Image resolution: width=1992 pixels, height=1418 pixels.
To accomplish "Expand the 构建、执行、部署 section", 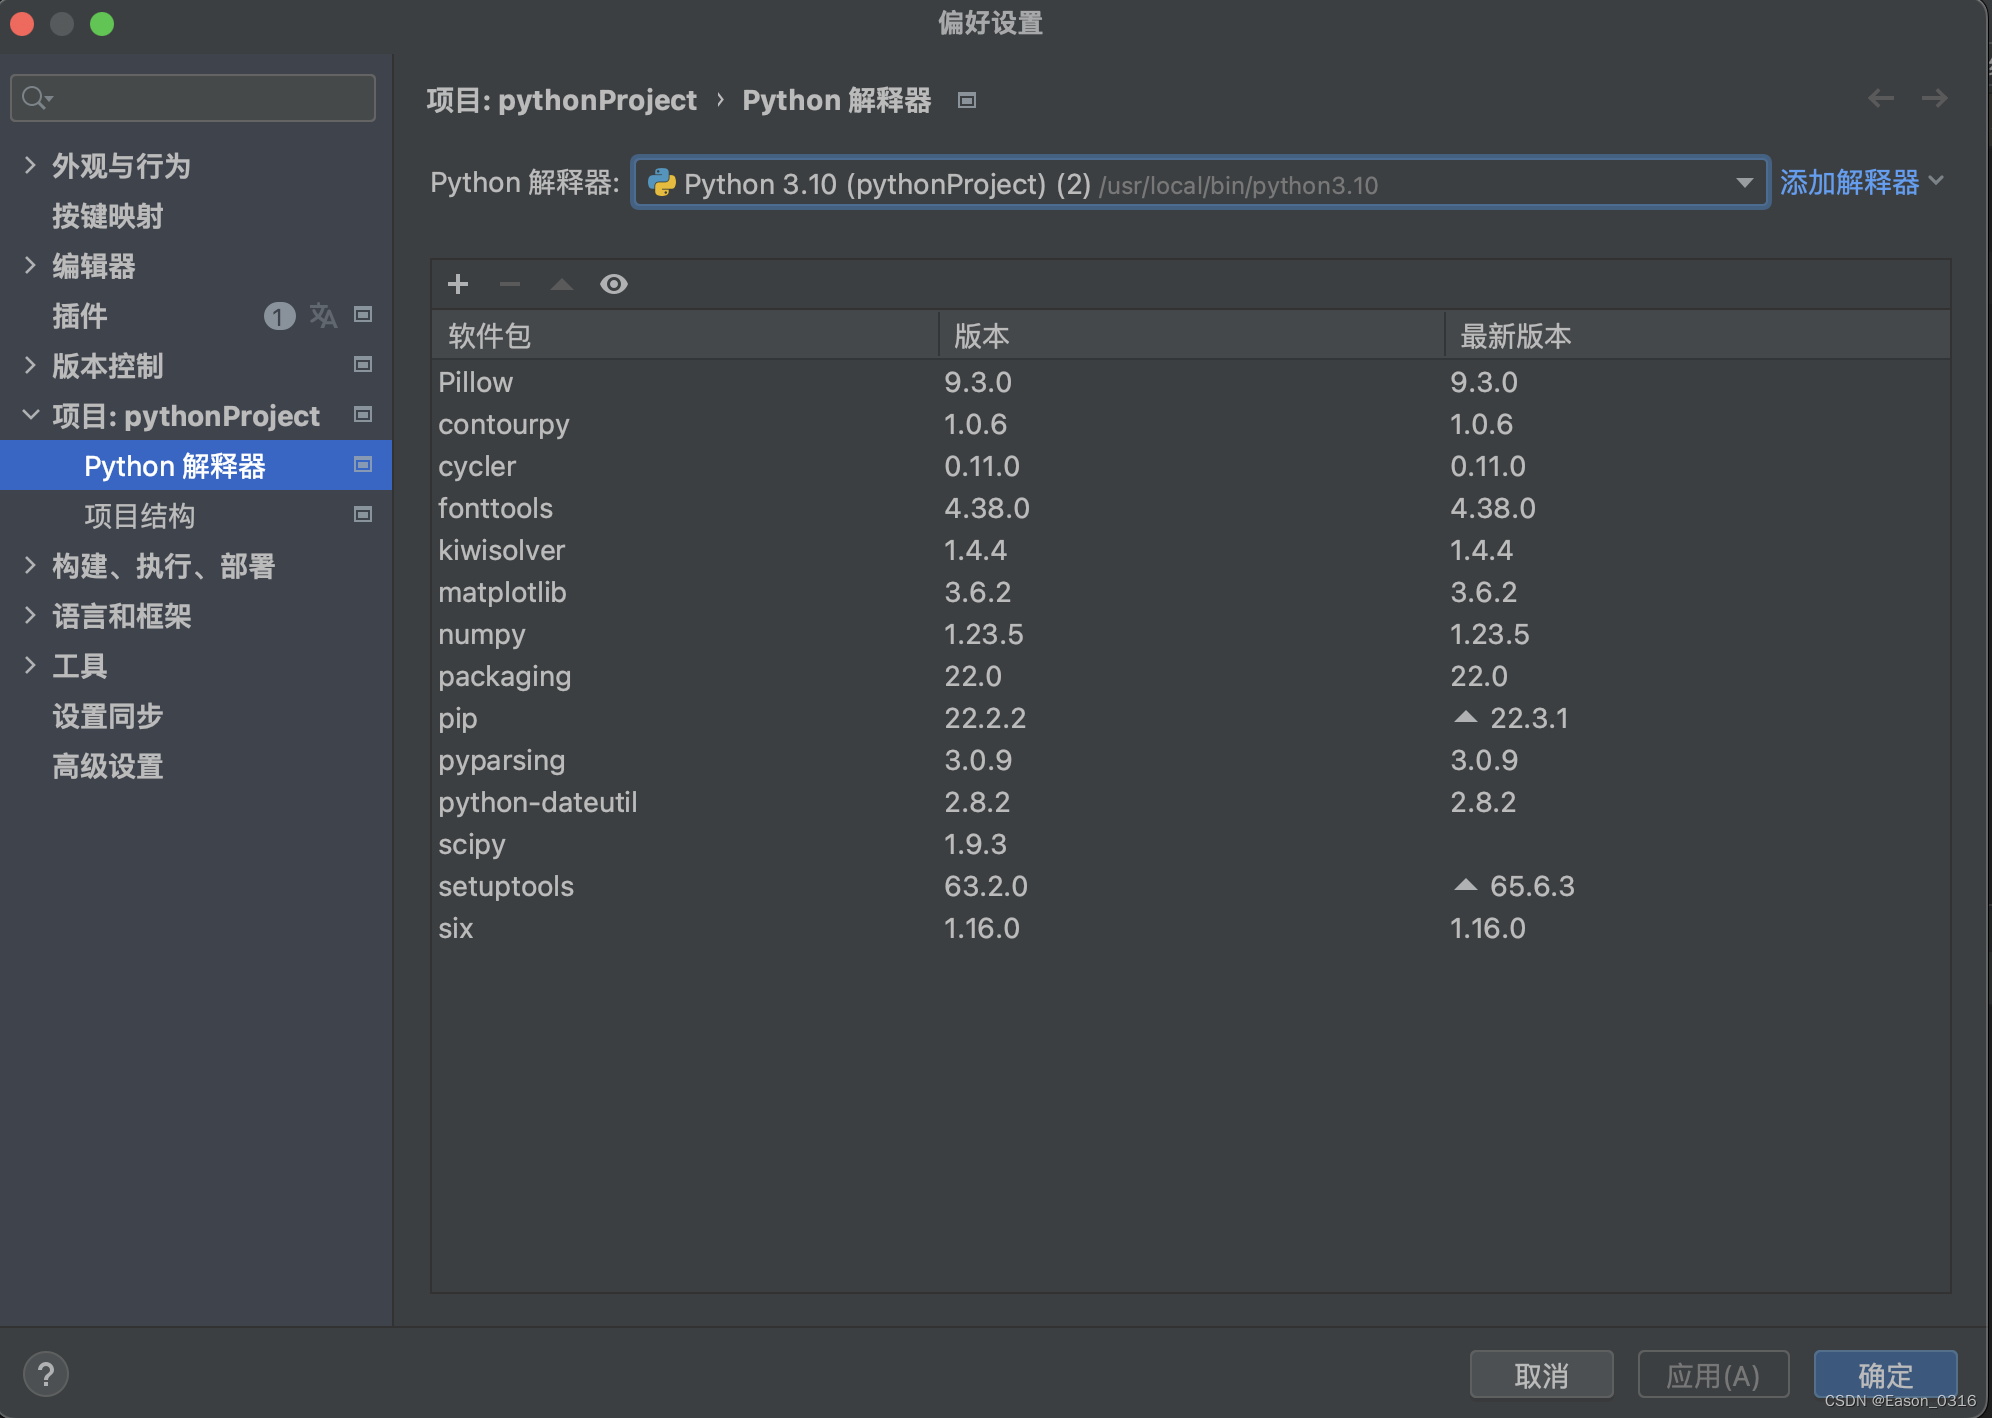I will click(30, 565).
